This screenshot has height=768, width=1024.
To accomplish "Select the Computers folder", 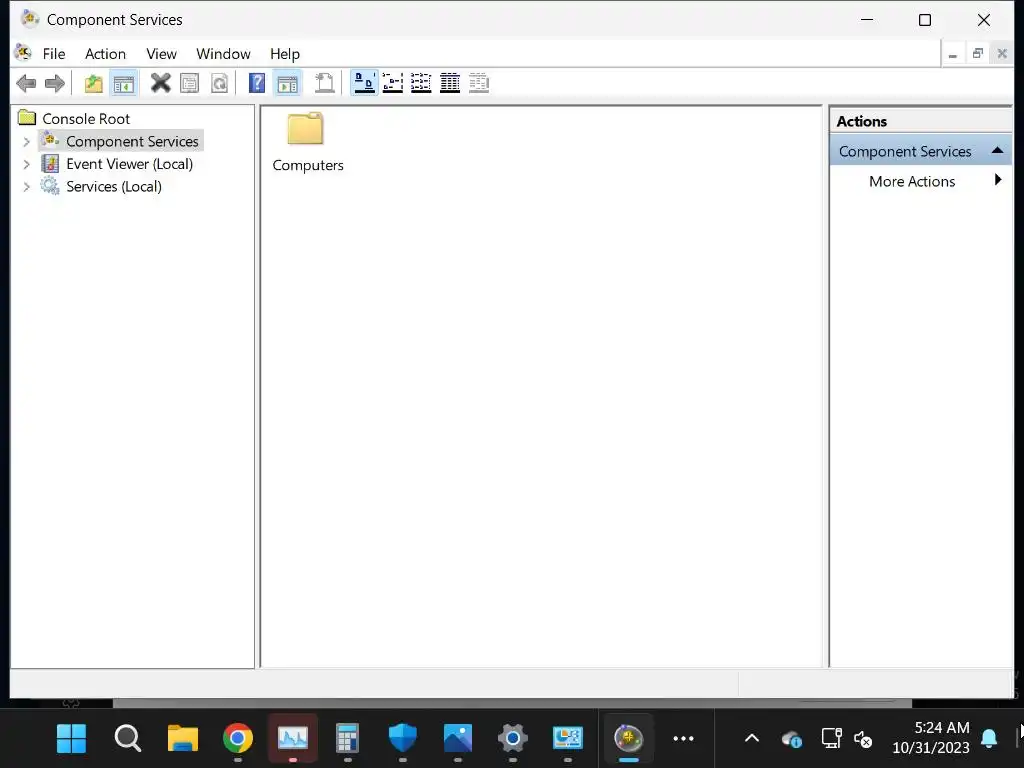I will point(305,129).
